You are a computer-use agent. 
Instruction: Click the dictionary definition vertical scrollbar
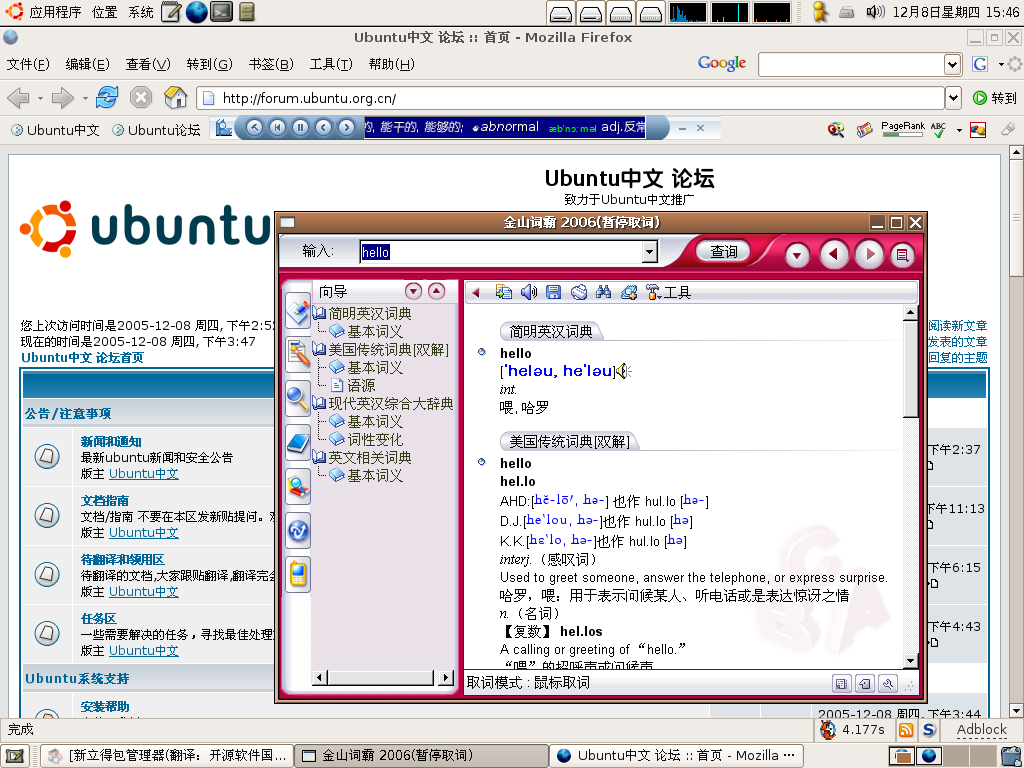tap(911, 487)
